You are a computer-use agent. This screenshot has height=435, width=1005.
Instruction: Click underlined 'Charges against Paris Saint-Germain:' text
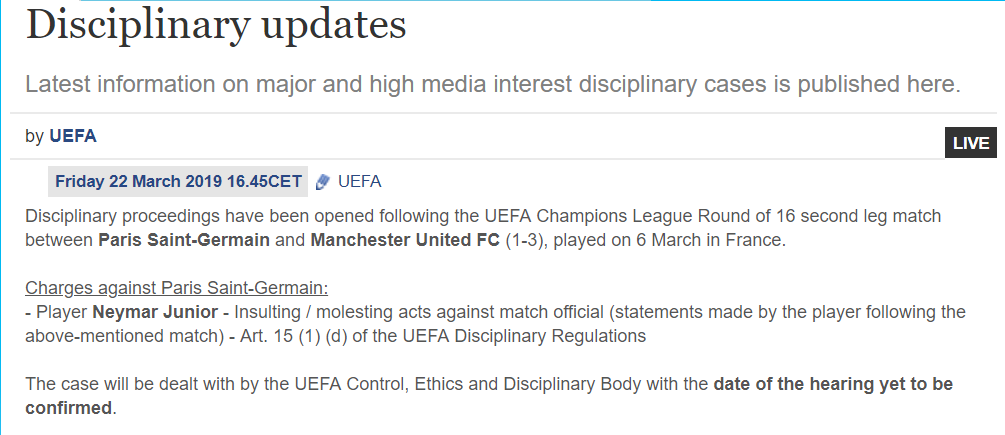177,288
